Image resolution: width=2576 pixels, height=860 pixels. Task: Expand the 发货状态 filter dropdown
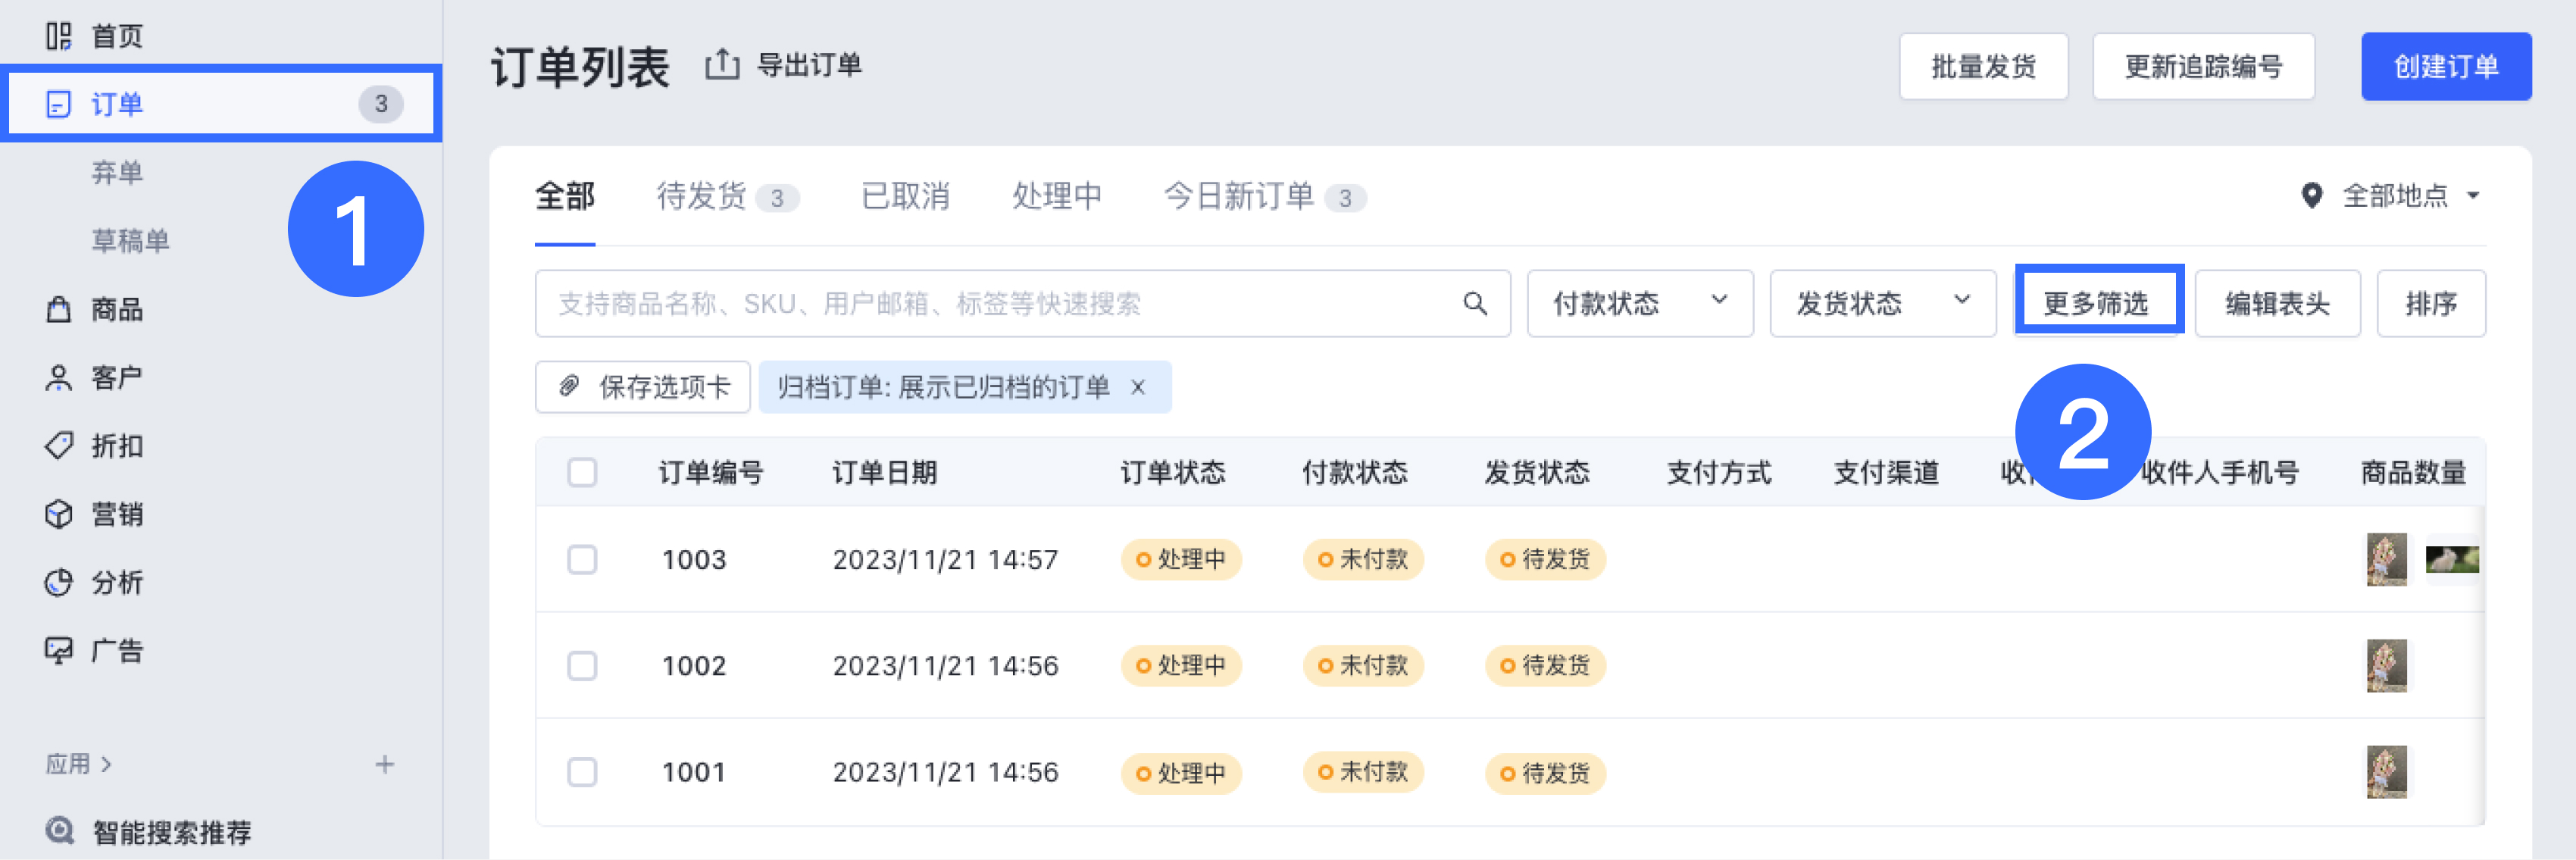pos(1882,303)
